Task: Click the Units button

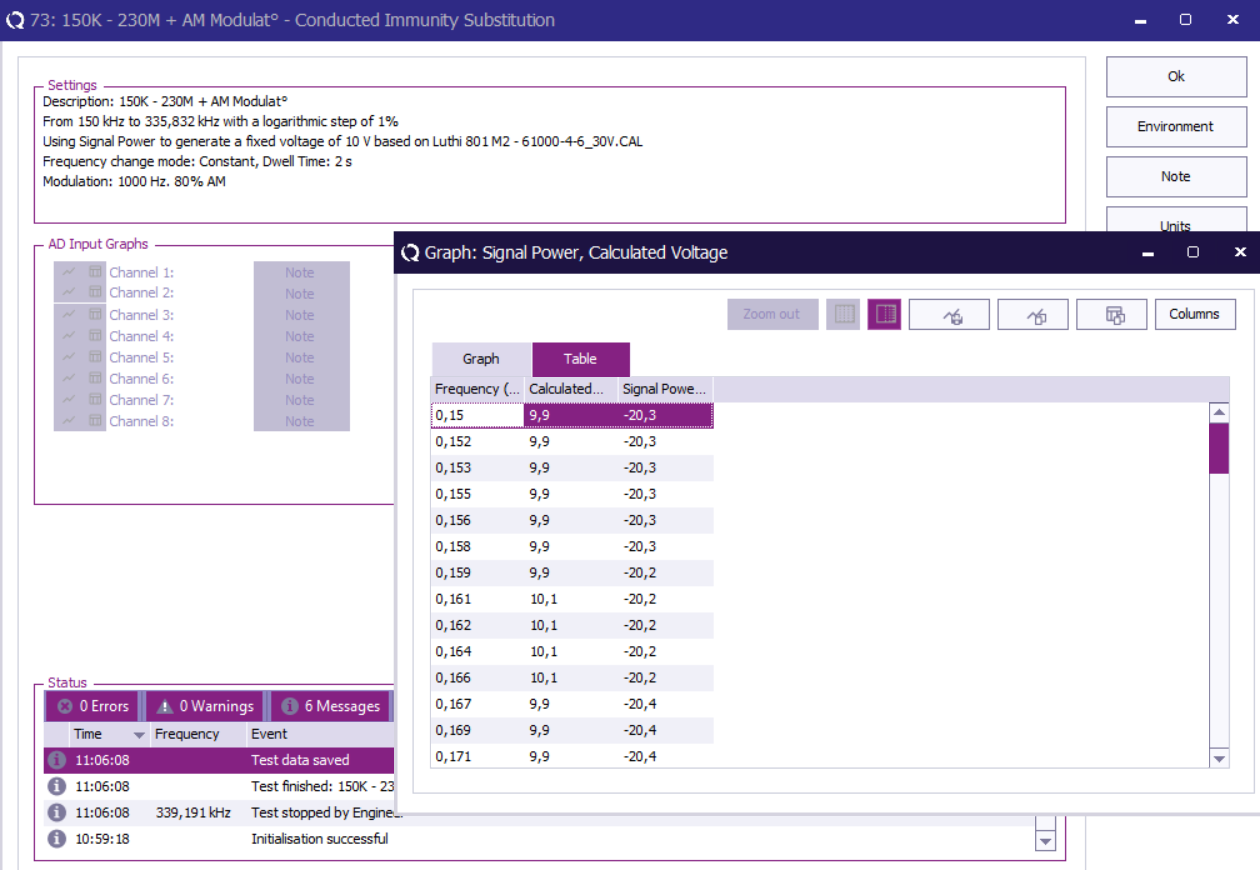Action: 1176,220
